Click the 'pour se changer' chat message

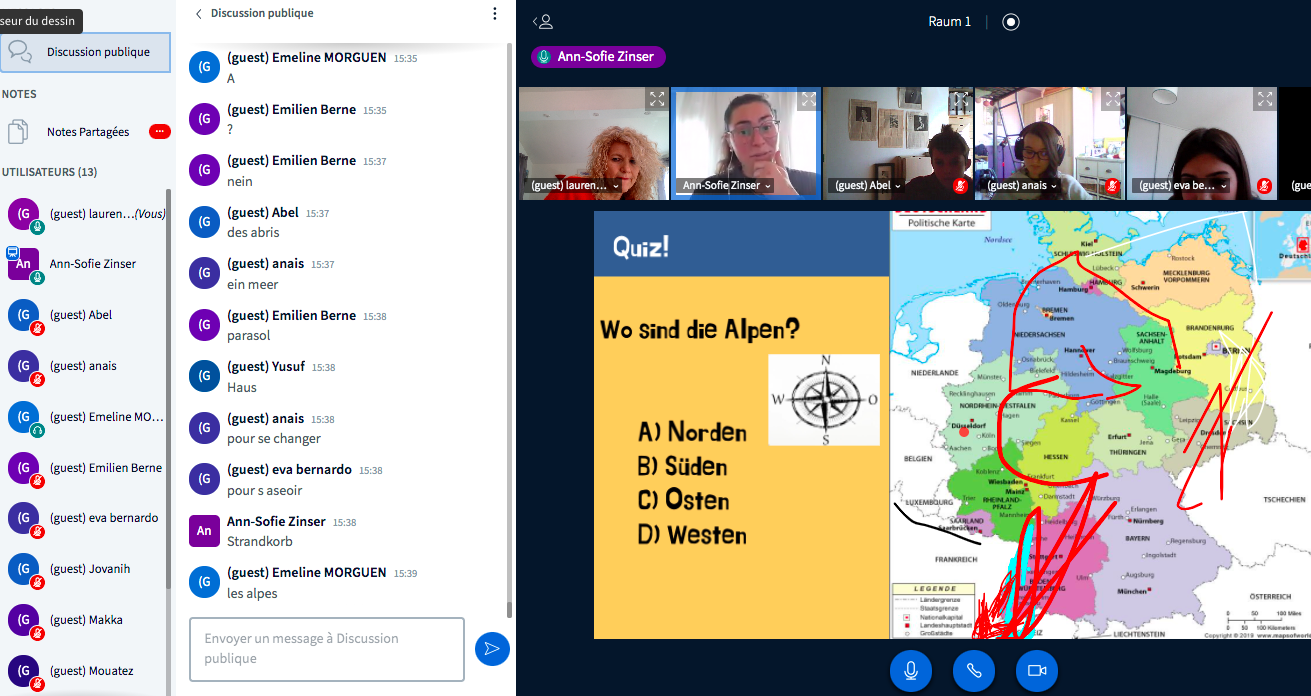274,439
